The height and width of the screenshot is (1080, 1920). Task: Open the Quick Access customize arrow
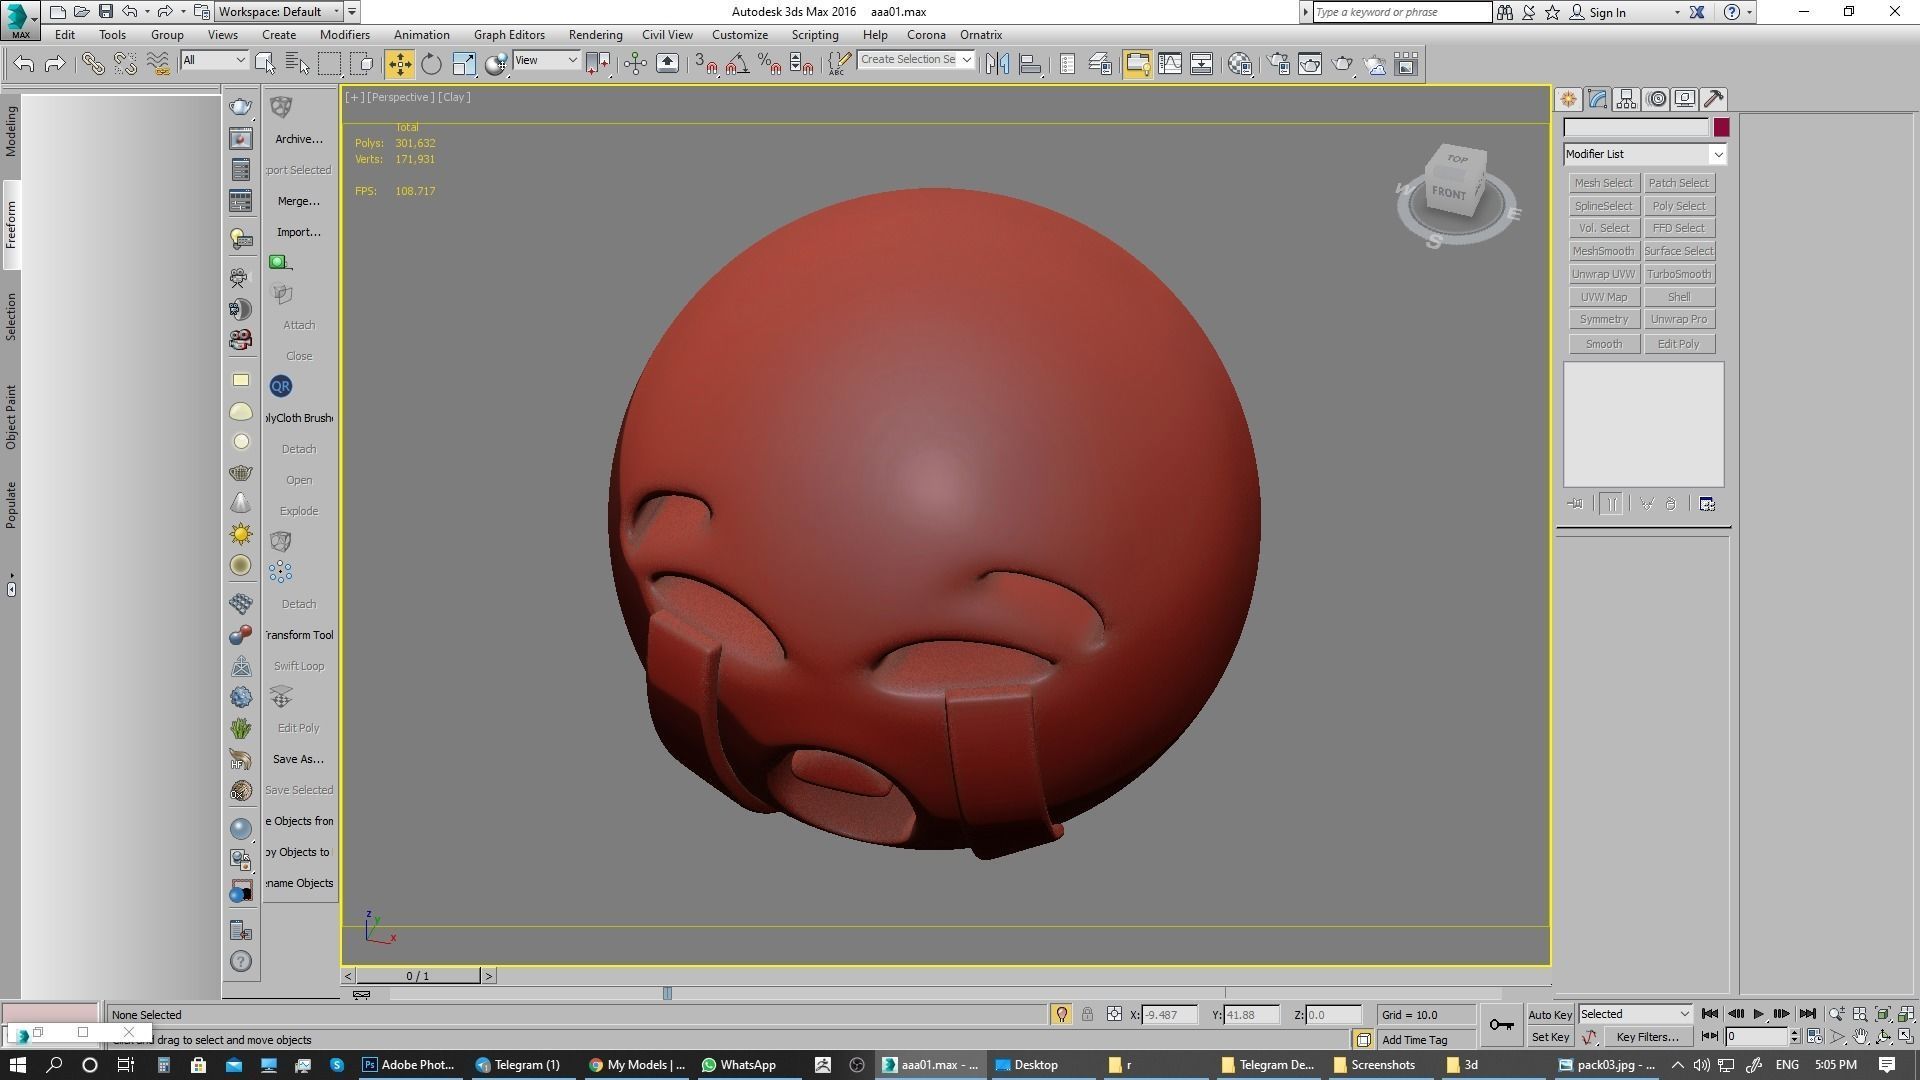(x=352, y=12)
